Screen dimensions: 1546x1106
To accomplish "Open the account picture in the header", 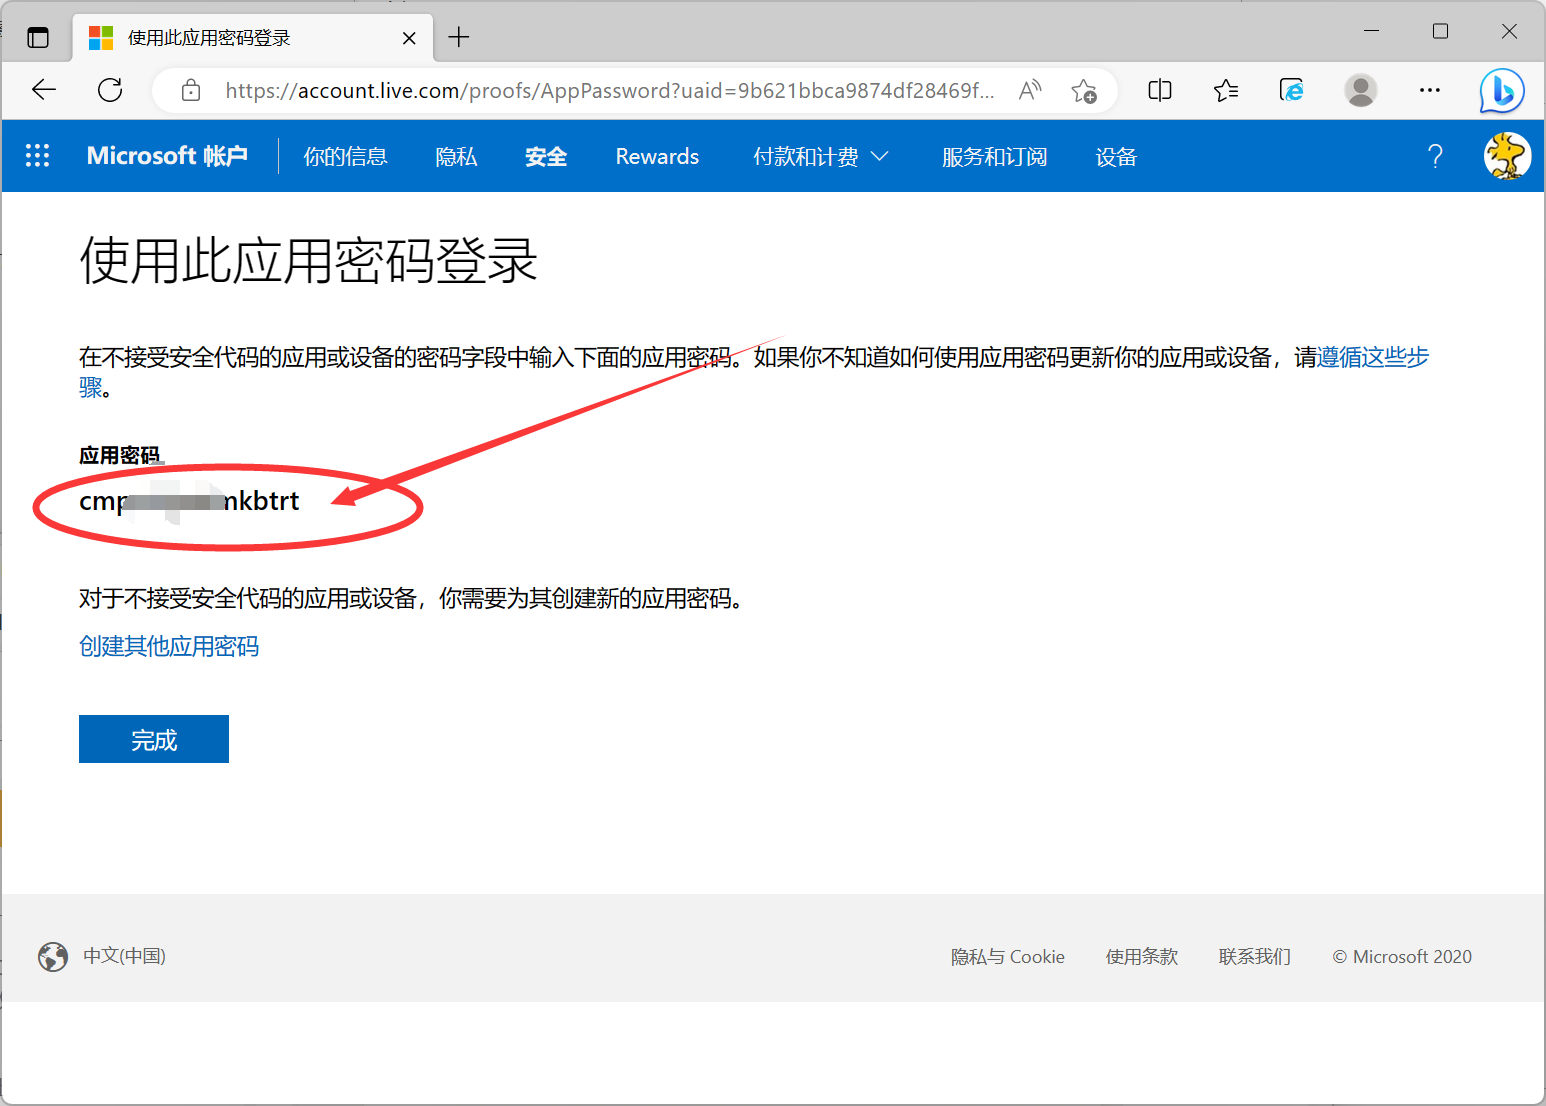I will tap(1507, 156).
